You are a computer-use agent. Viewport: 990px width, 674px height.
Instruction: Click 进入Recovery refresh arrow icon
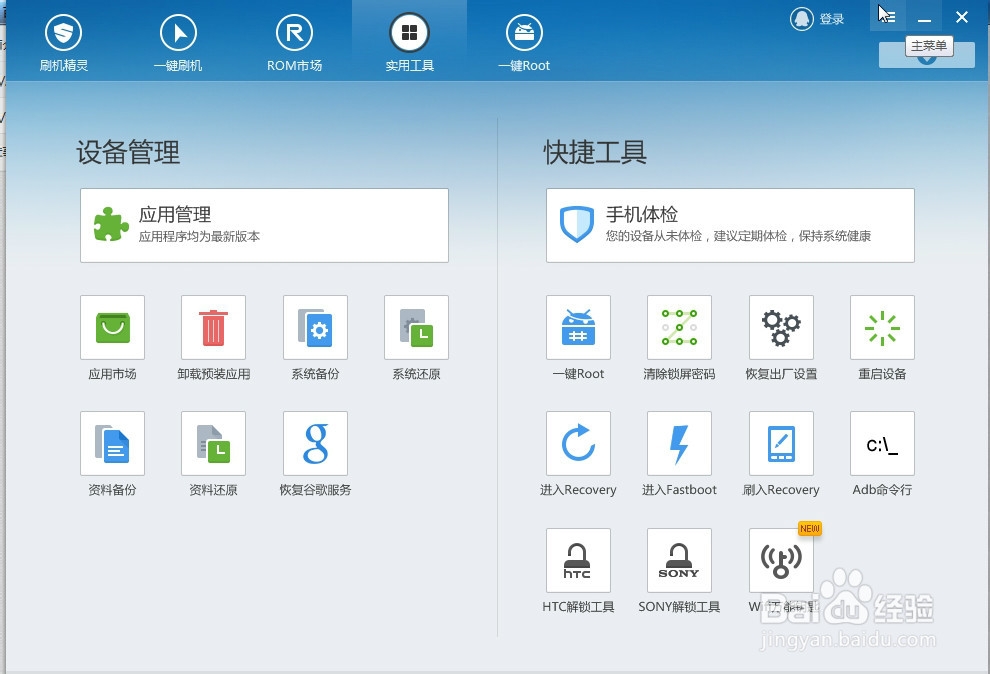pos(578,444)
